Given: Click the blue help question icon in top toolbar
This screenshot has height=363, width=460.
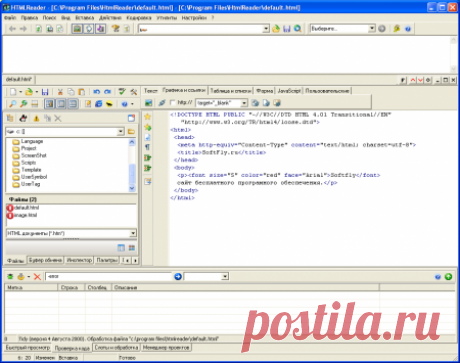Looking at the screenshot, I should 408,29.
